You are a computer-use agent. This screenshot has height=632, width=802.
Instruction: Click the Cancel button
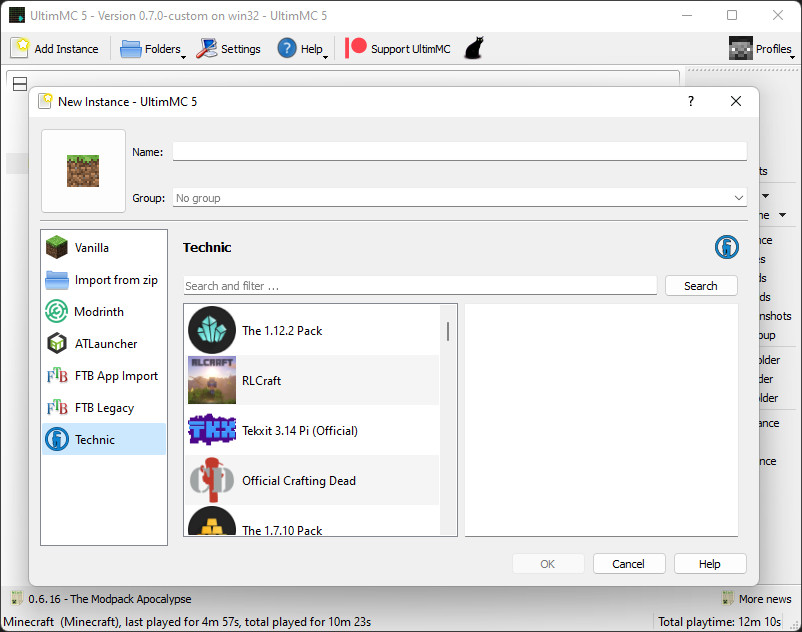coord(629,564)
